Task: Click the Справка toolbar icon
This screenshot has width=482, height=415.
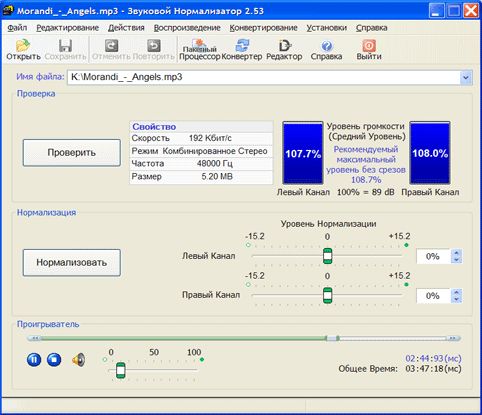Action: point(327,46)
